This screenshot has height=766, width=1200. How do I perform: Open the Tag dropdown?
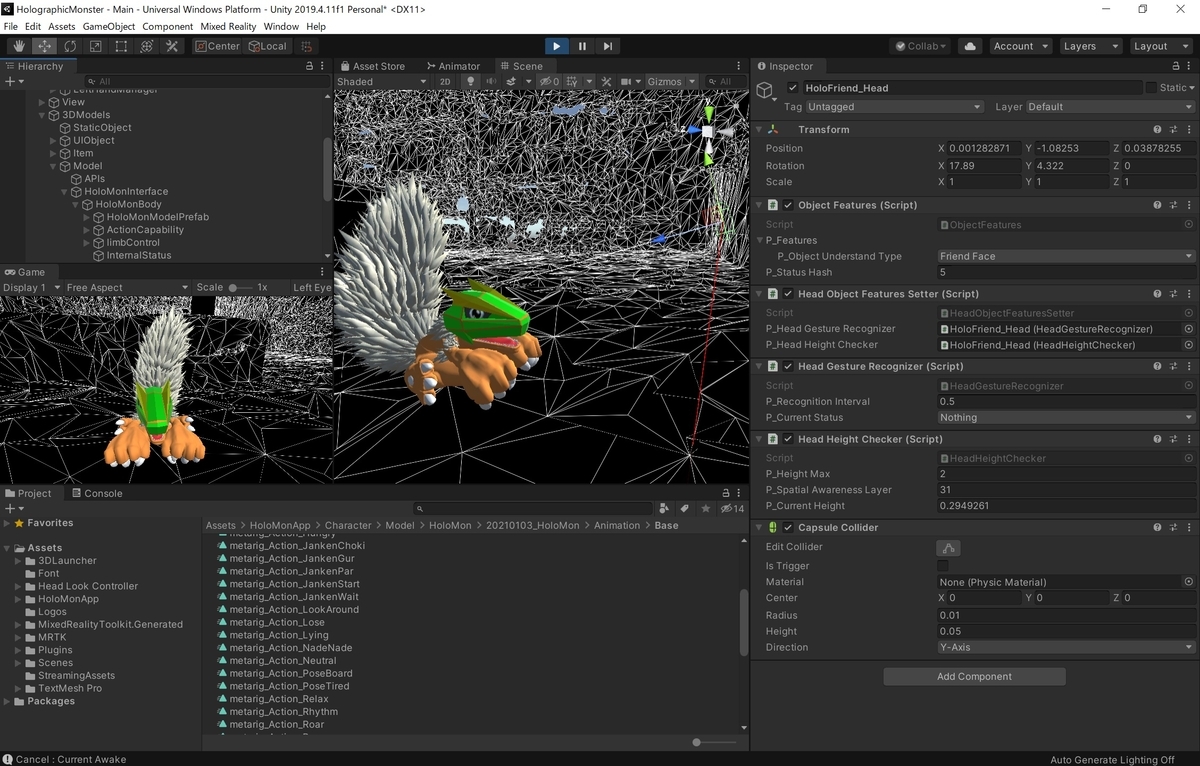pyautogui.click(x=896, y=107)
